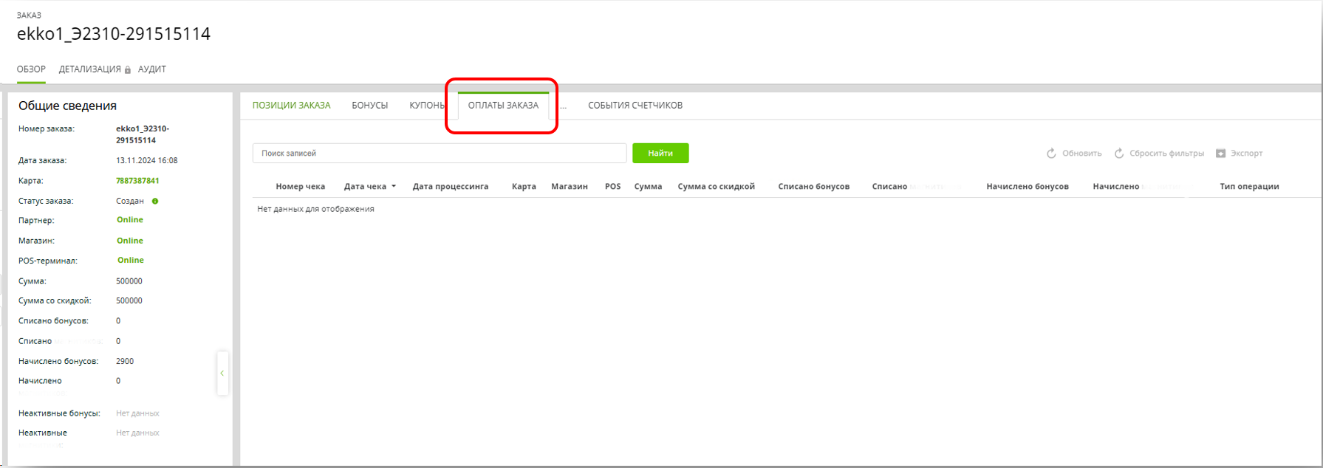The width and height of the screenshot is (1323, 468).
Task: Sort by the Номер чека column header
Action: [301, 187]
